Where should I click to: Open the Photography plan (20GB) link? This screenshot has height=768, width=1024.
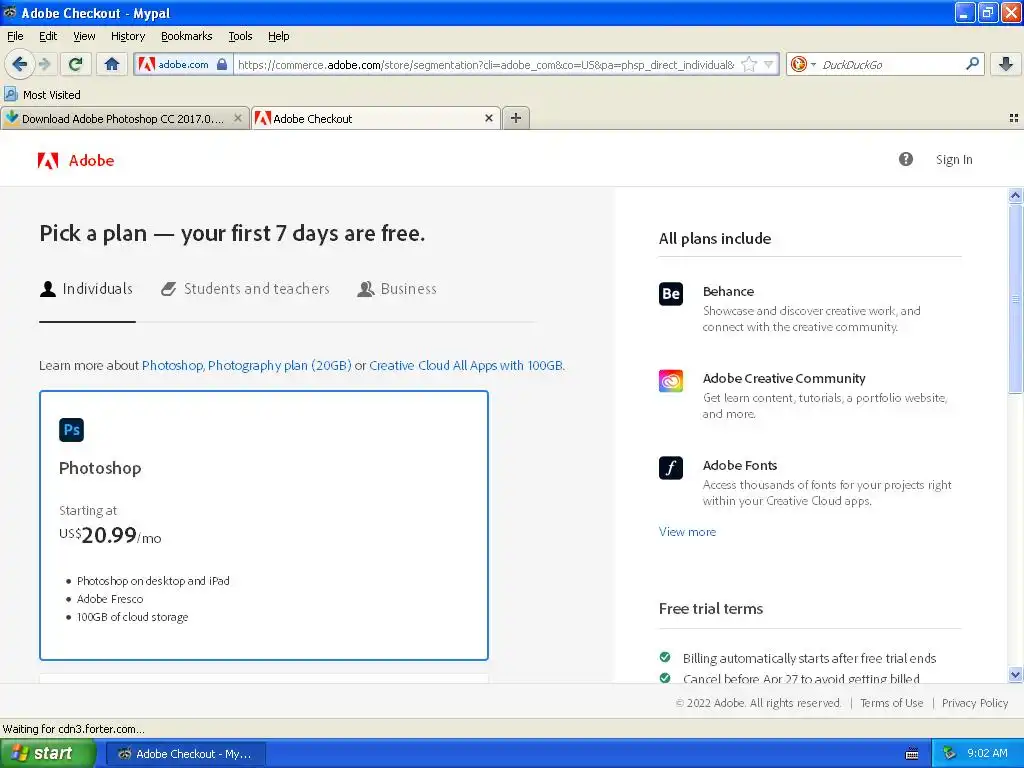coord(280,365)
